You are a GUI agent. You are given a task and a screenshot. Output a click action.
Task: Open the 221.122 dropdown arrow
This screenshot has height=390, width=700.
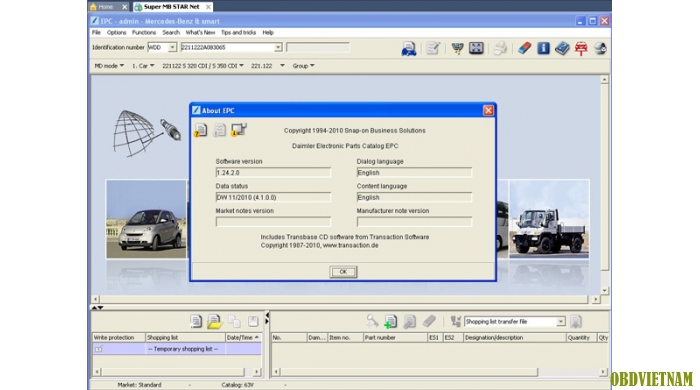click(x=282, y=66)
